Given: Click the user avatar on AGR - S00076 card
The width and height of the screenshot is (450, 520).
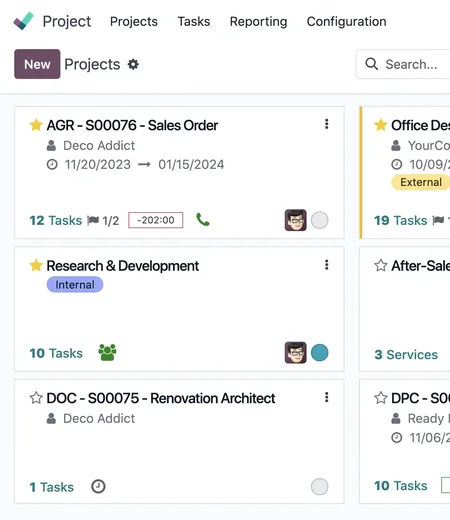Looking at the screenshot, I should coord(296,220).
